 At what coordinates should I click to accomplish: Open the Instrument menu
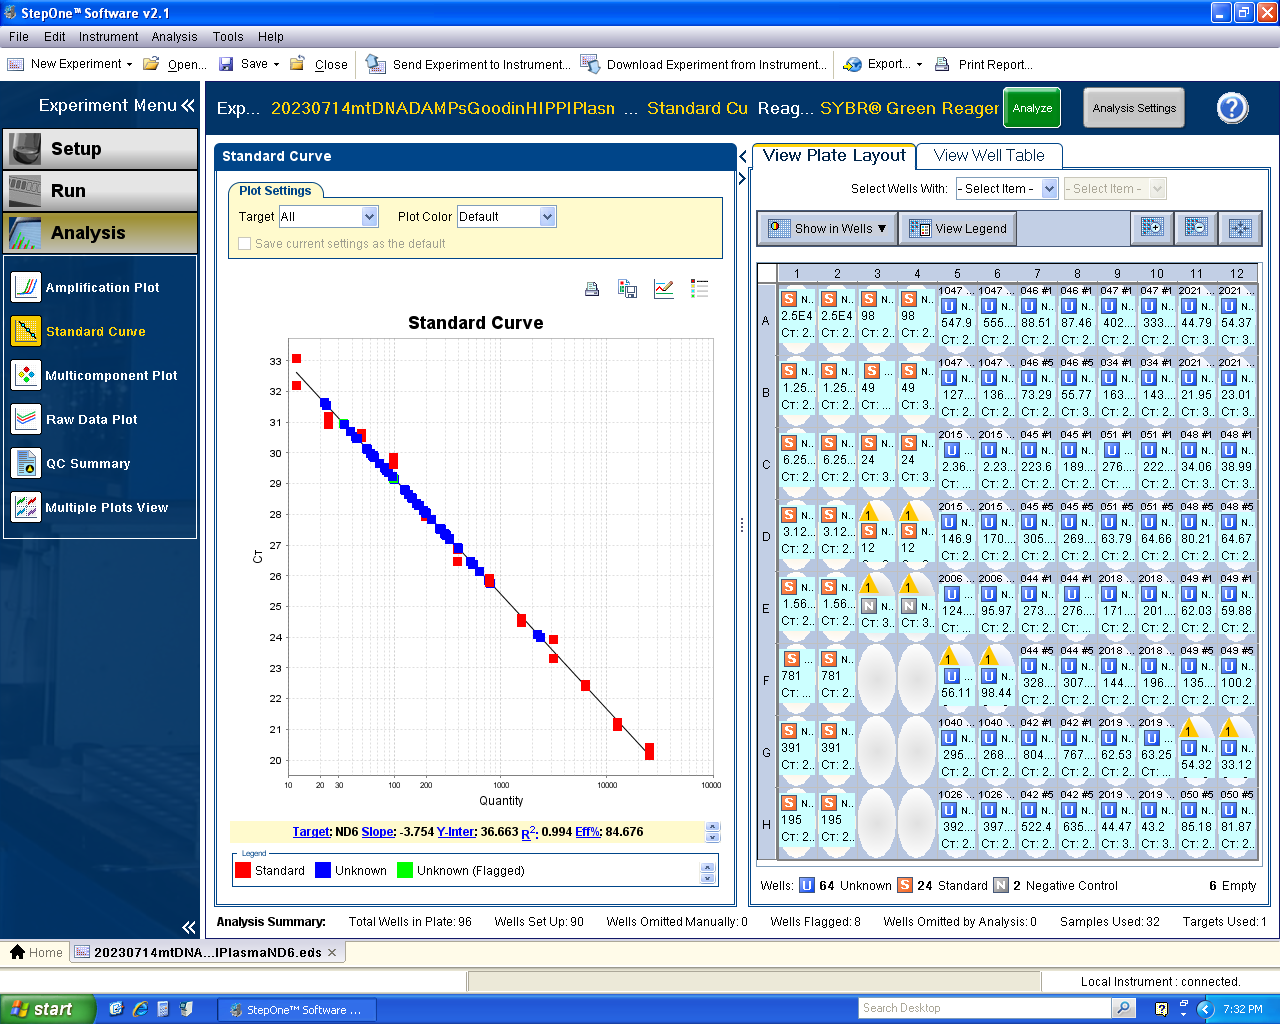coord(108,37)
